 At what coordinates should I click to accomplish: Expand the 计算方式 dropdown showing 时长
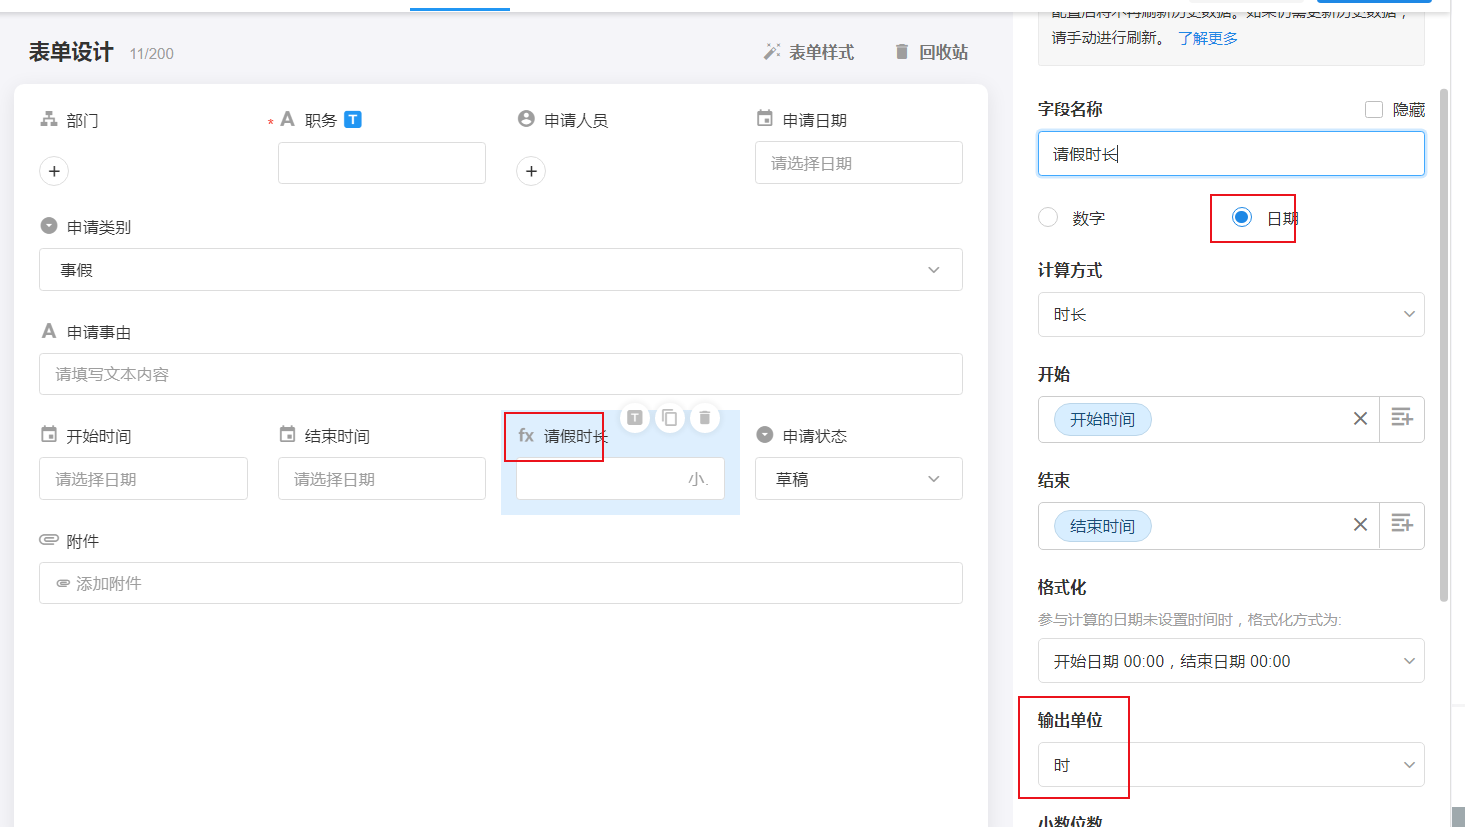click(x=1230, y=314)
